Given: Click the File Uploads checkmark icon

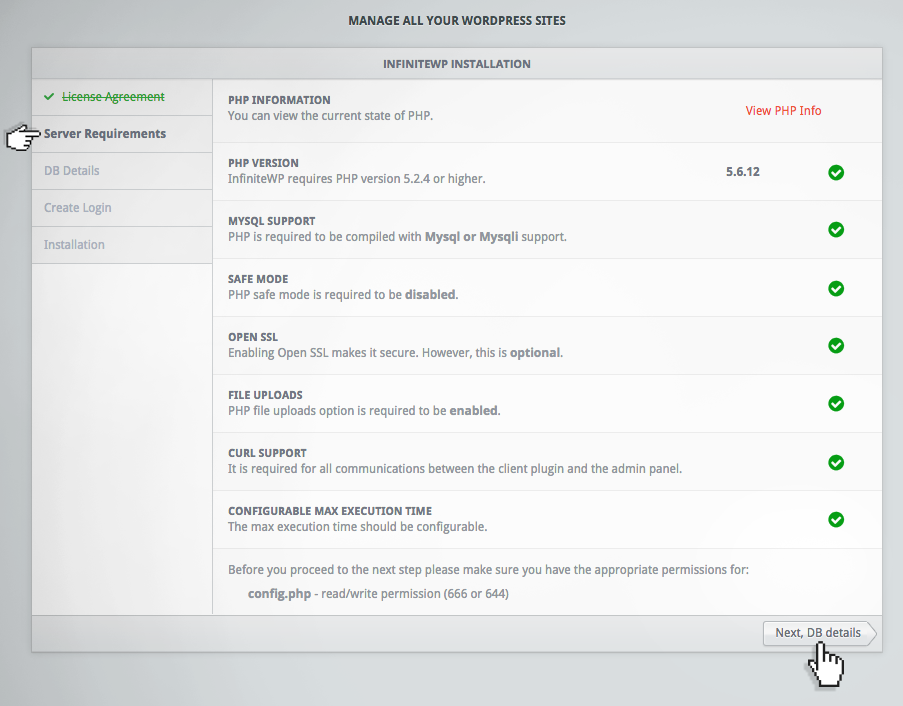Looking at the screenshot, I should click(x=836, y=404).
